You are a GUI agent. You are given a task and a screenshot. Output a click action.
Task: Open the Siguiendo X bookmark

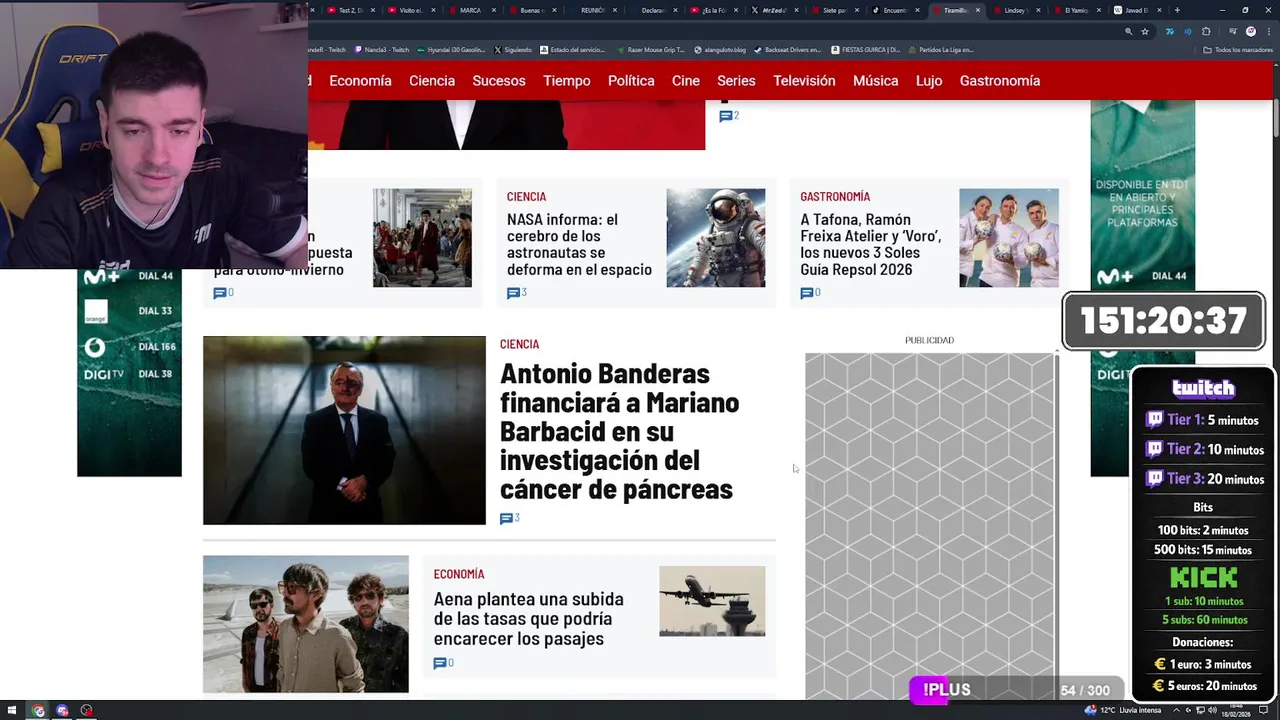tap(513, 49)
